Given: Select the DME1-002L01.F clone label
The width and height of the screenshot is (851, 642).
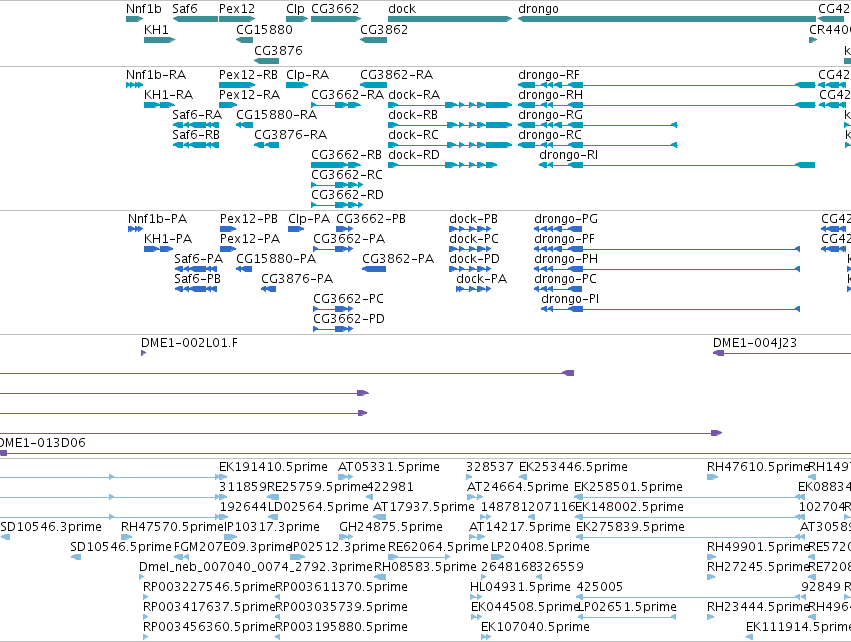Looking at the screenshot, I should 189,342.
